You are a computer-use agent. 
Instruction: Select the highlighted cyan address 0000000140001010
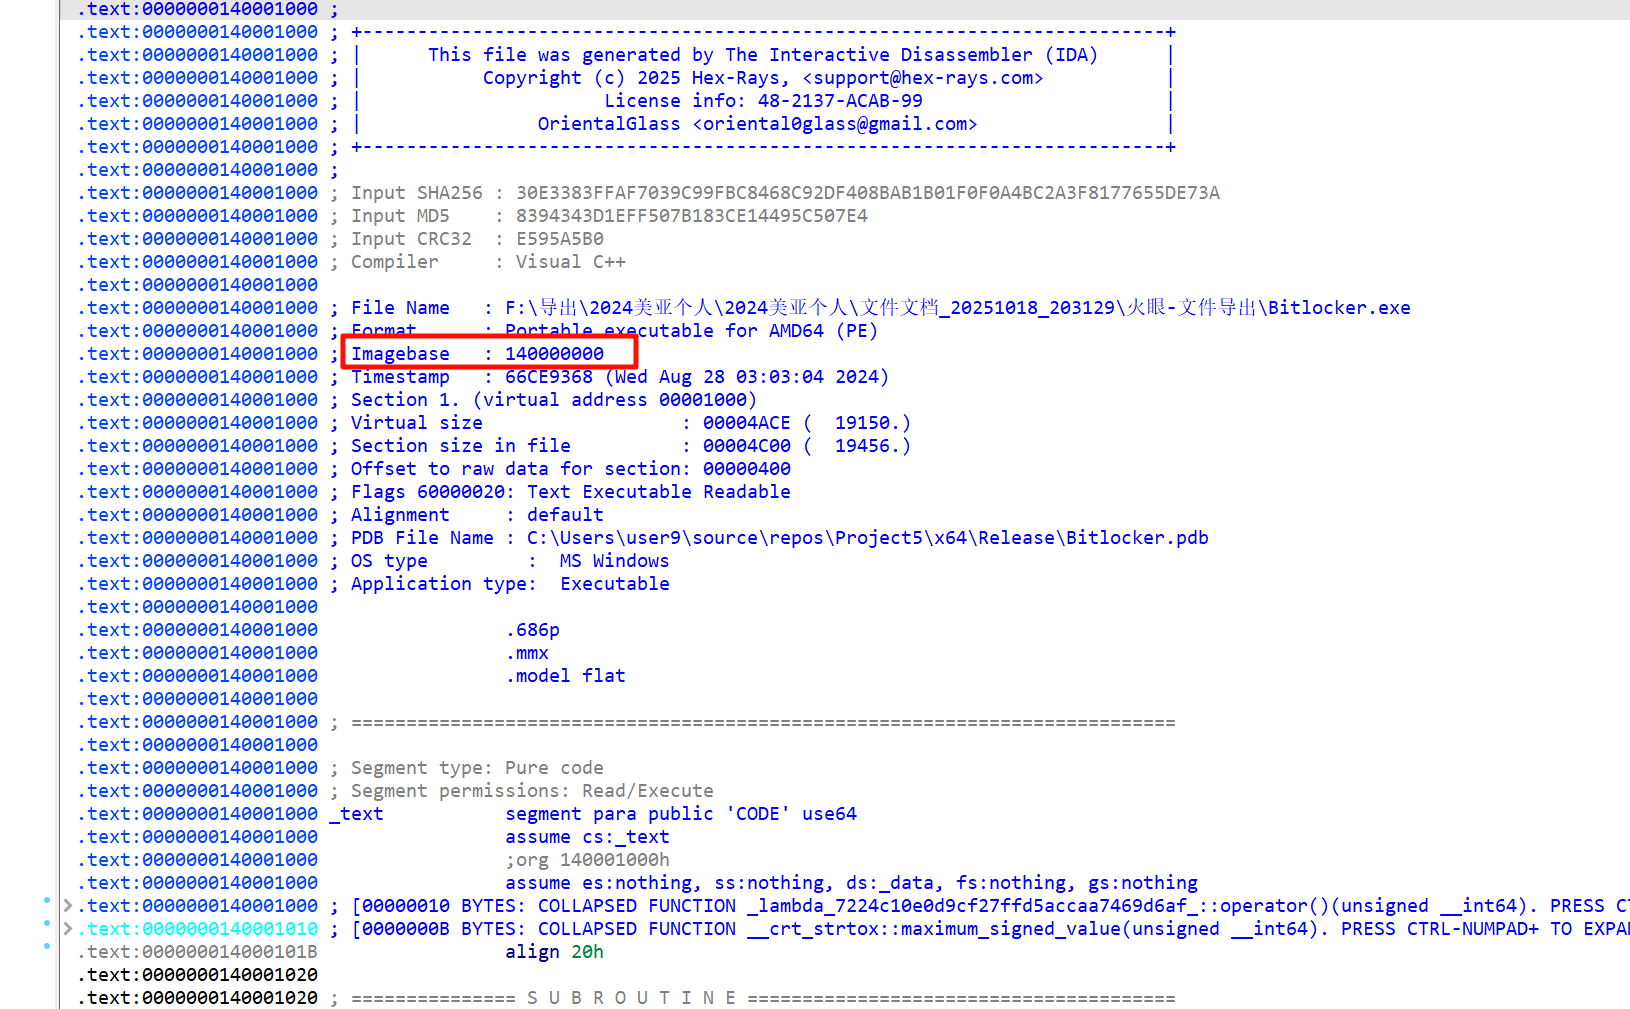pyautogui.click(x=202, y=929)
